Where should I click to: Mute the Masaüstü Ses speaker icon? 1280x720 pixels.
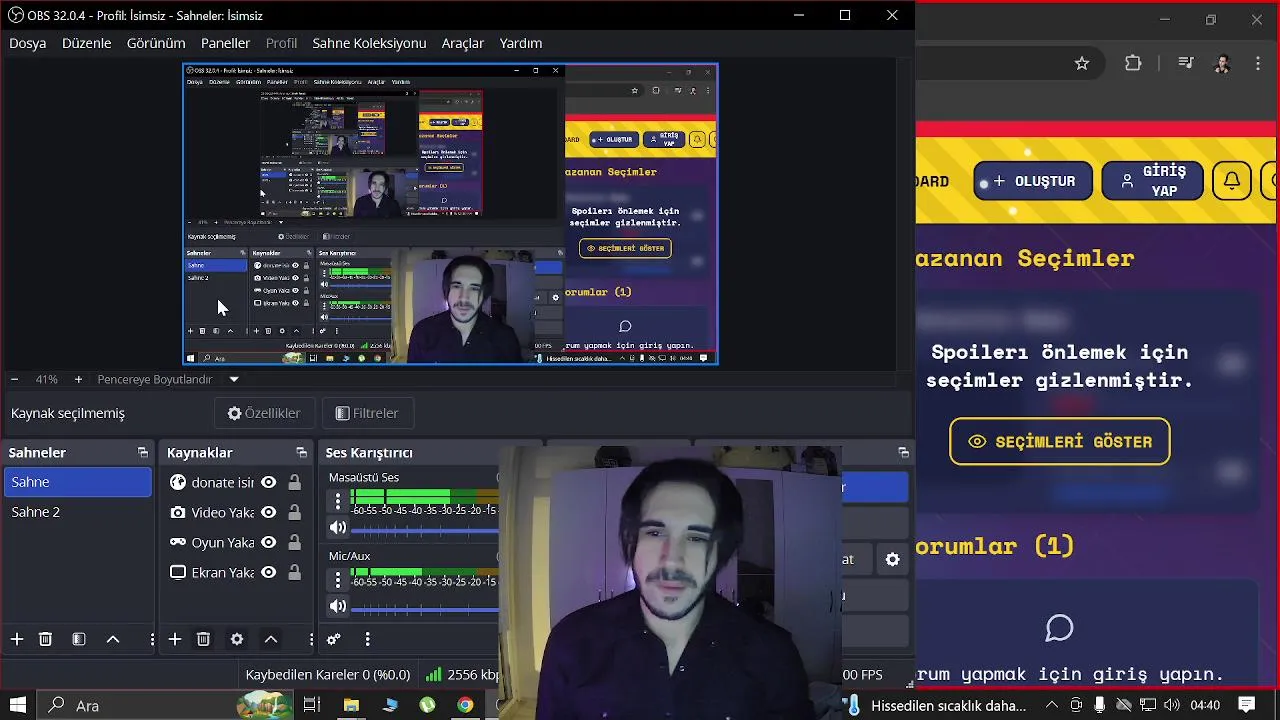pos(338,527)
